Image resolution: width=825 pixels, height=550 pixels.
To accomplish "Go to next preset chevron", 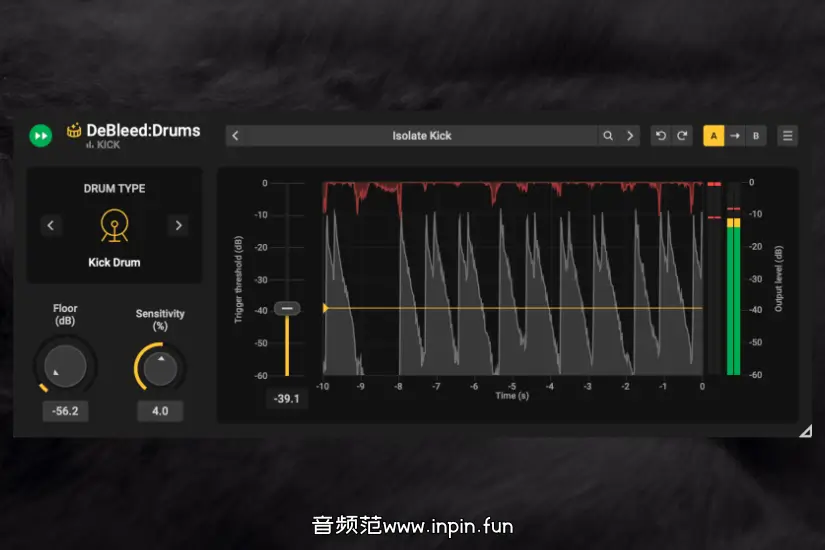I will pos(630,136).
